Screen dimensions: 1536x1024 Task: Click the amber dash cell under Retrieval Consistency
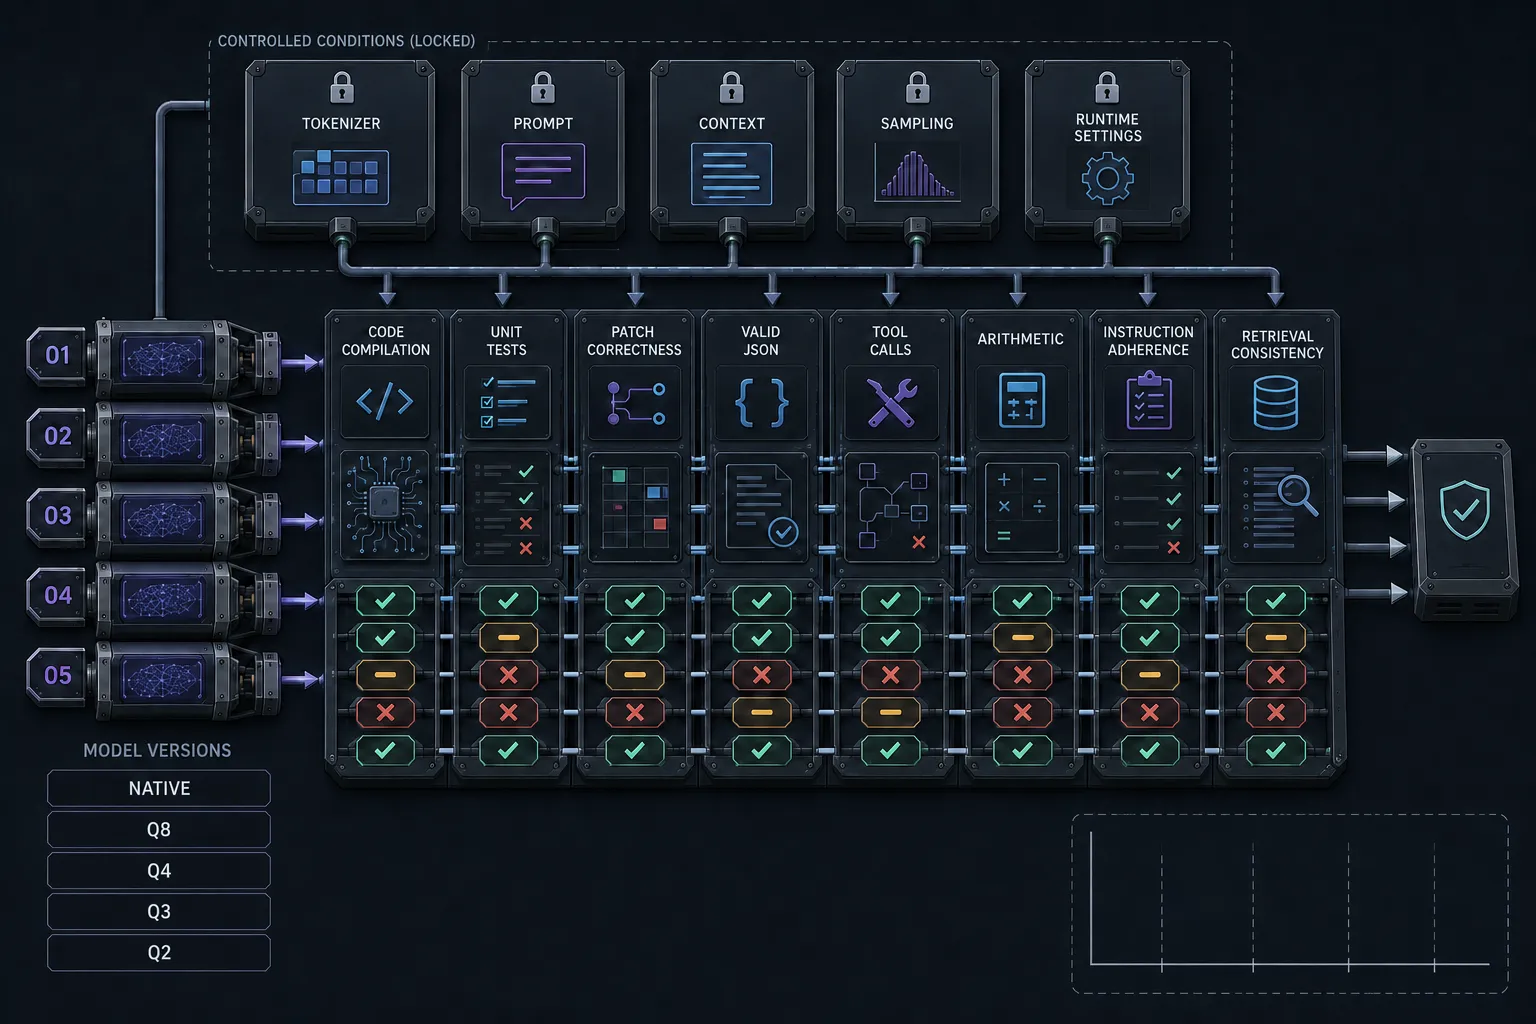pyautogui.click(x=1276, y=638)
